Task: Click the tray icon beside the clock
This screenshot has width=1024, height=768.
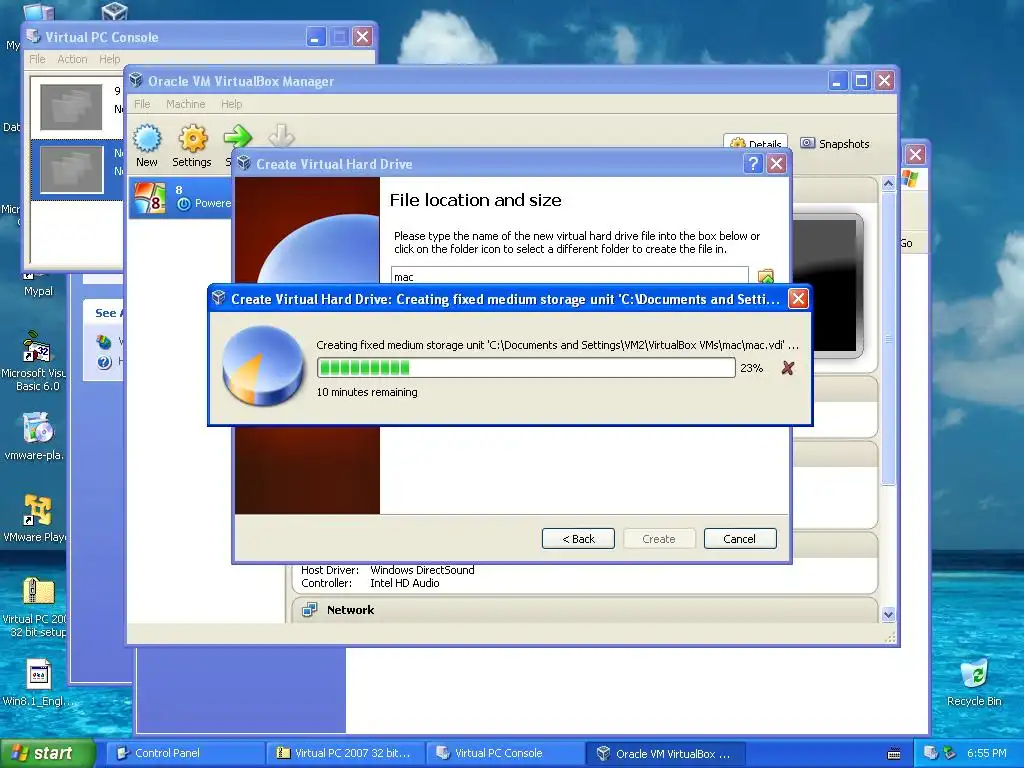Action: tap(950, 753)
